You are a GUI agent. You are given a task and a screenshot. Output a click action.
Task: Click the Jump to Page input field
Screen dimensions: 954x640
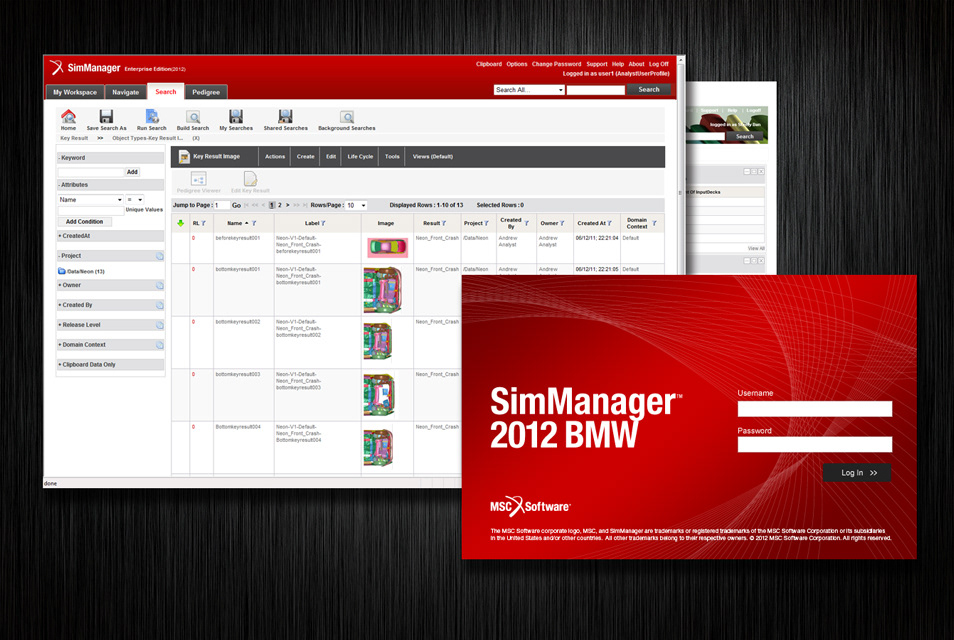(x=221, y=206)
